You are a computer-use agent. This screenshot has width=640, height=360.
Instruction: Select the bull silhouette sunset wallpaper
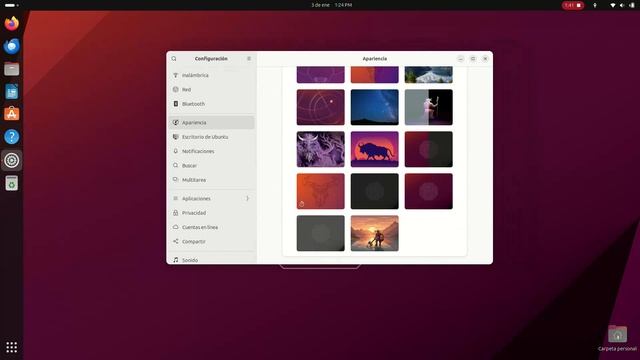374,149
